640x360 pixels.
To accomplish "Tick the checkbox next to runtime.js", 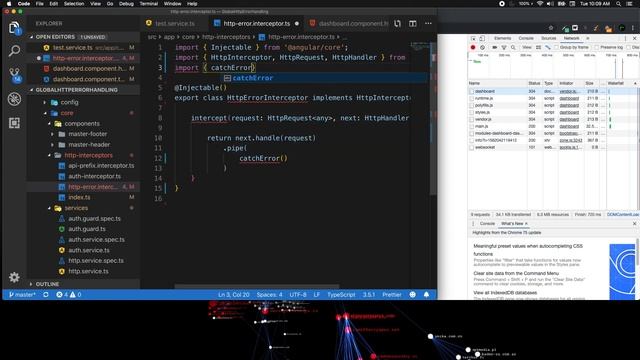I will 472,98.
